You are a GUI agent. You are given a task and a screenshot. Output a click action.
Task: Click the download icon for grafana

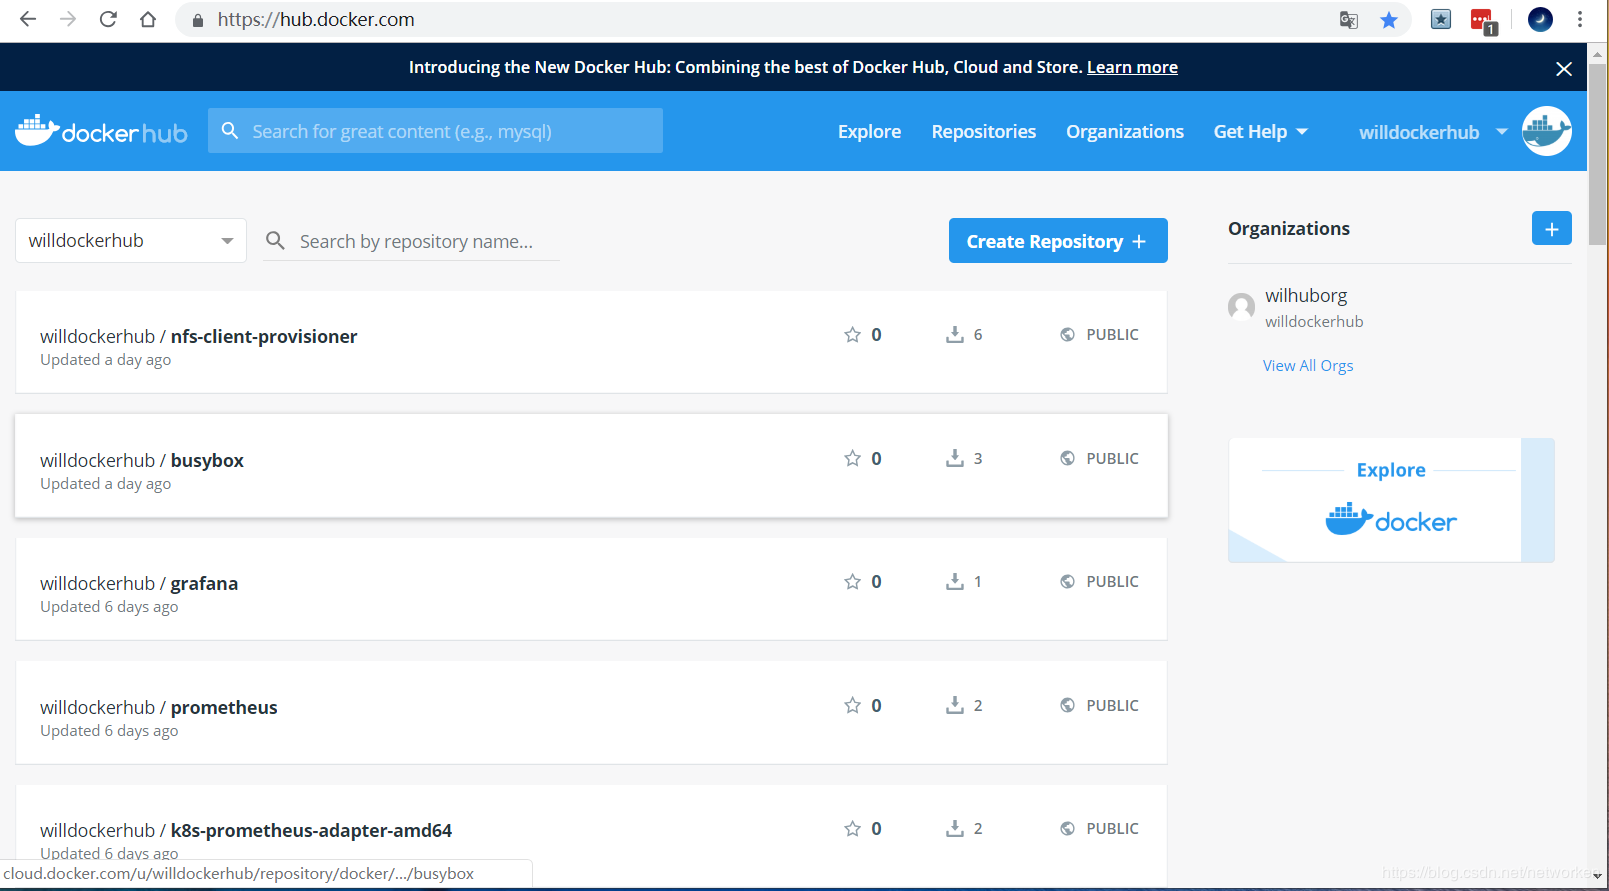(955, 582)
